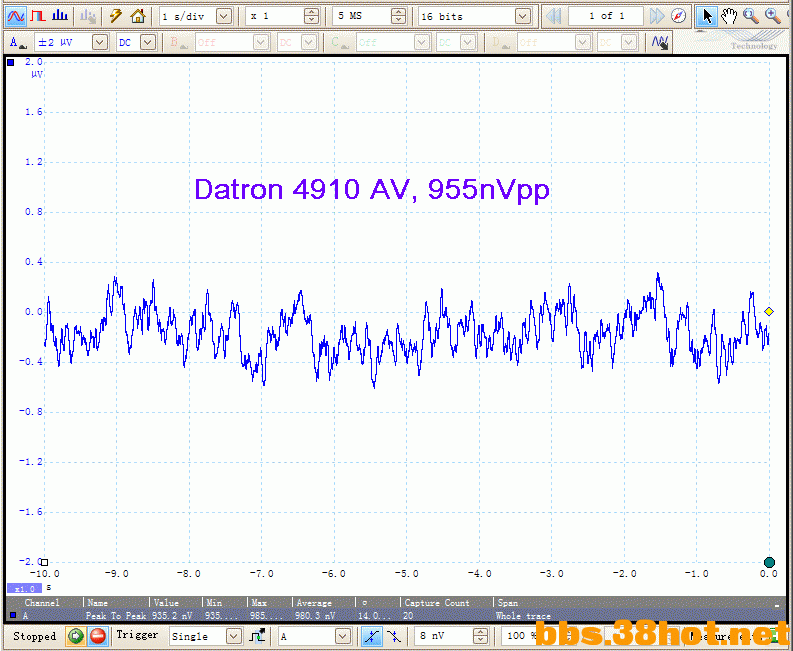Adjust the 5 MS samples stepper
Screen dimensions: 793x651
pyautogui.click(x=399, y=16)
